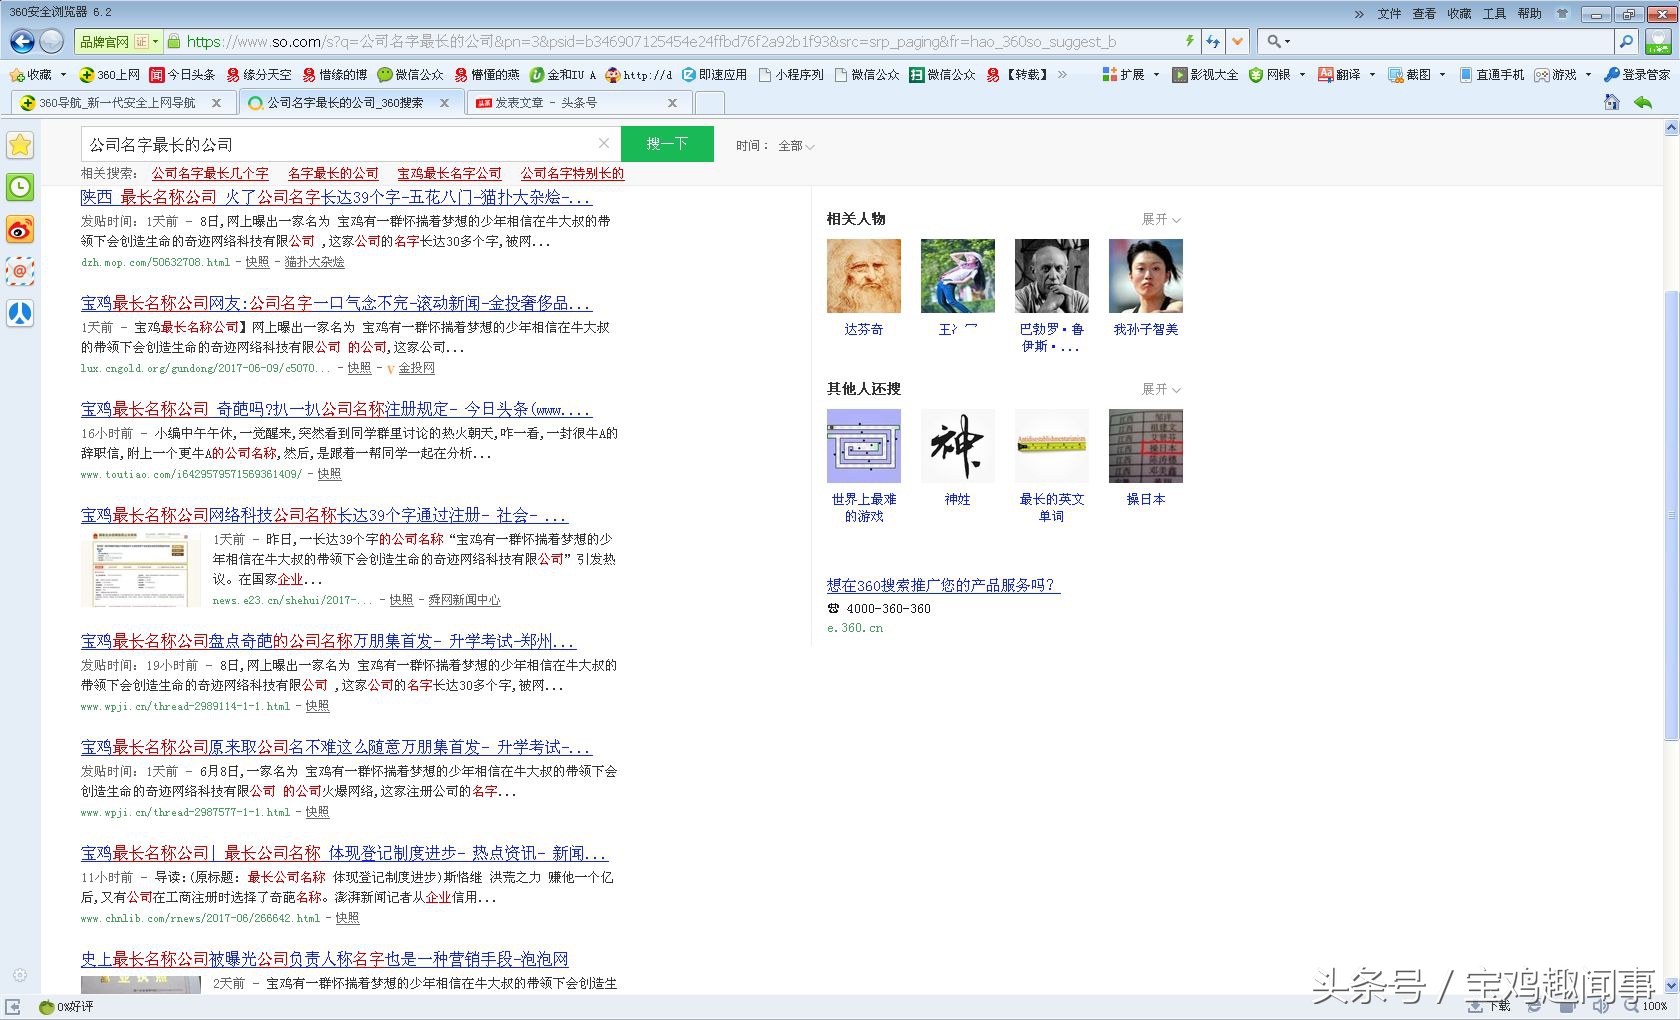This screenshot has height=1020, width=1680.
Task: Open the green clock history sidebar icon
Action: point(20,187)
